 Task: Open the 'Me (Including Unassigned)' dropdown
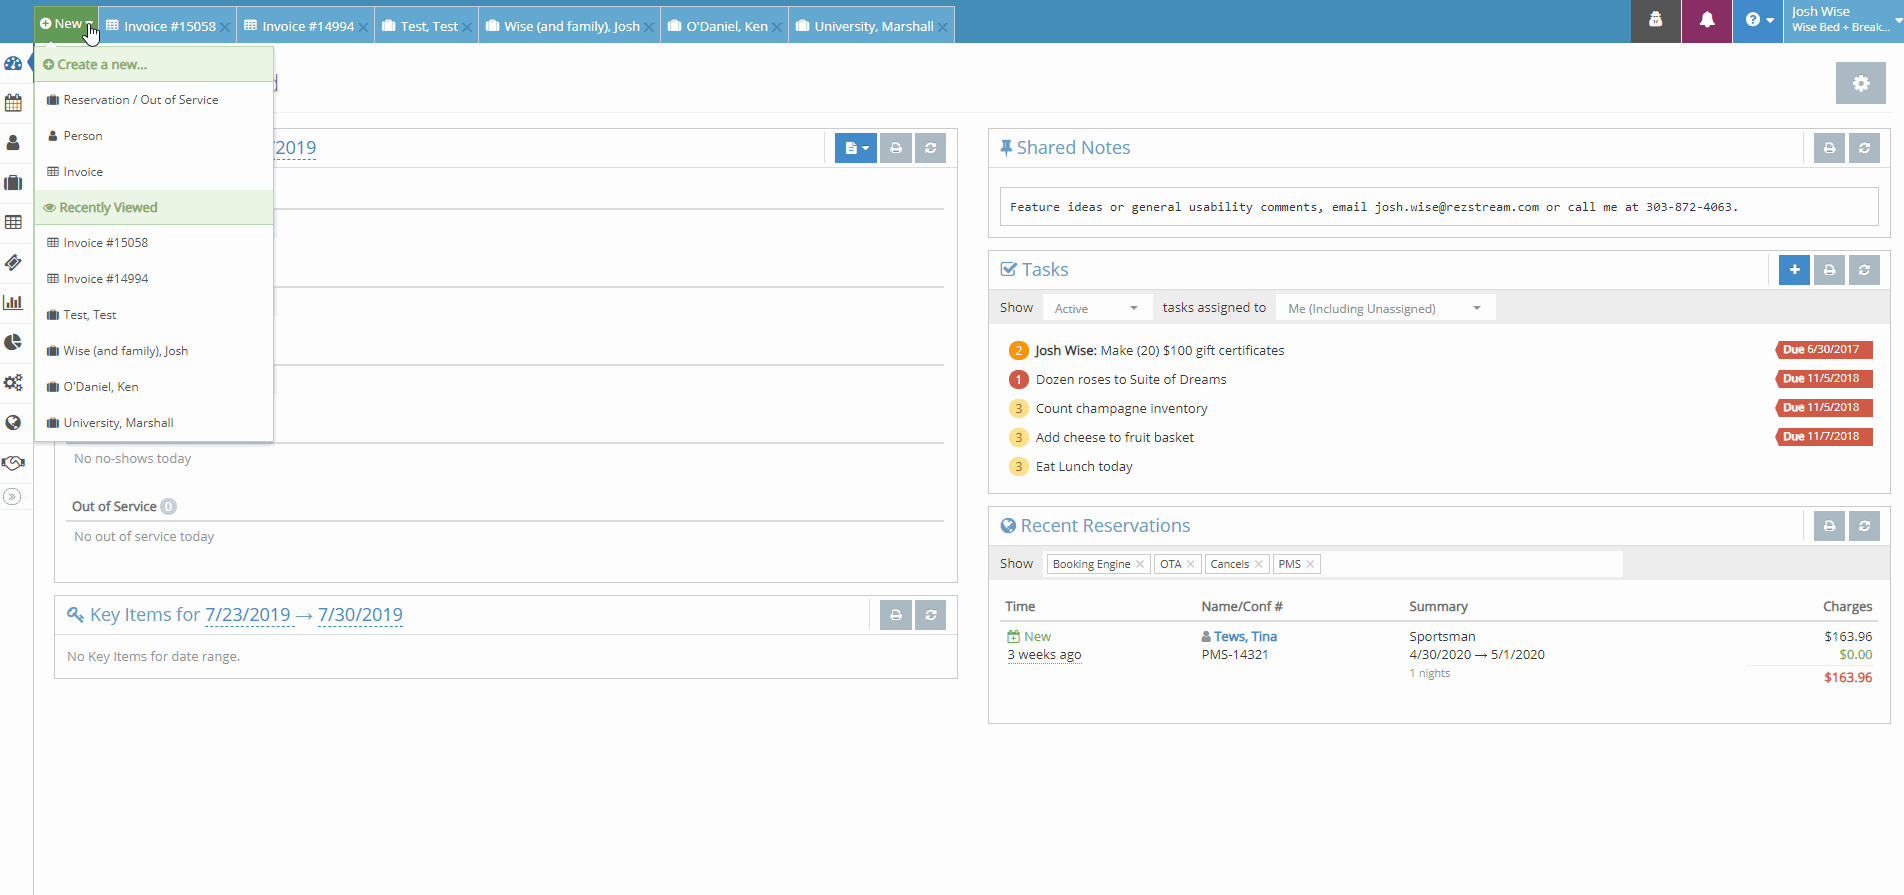[x=1384, y=308]
